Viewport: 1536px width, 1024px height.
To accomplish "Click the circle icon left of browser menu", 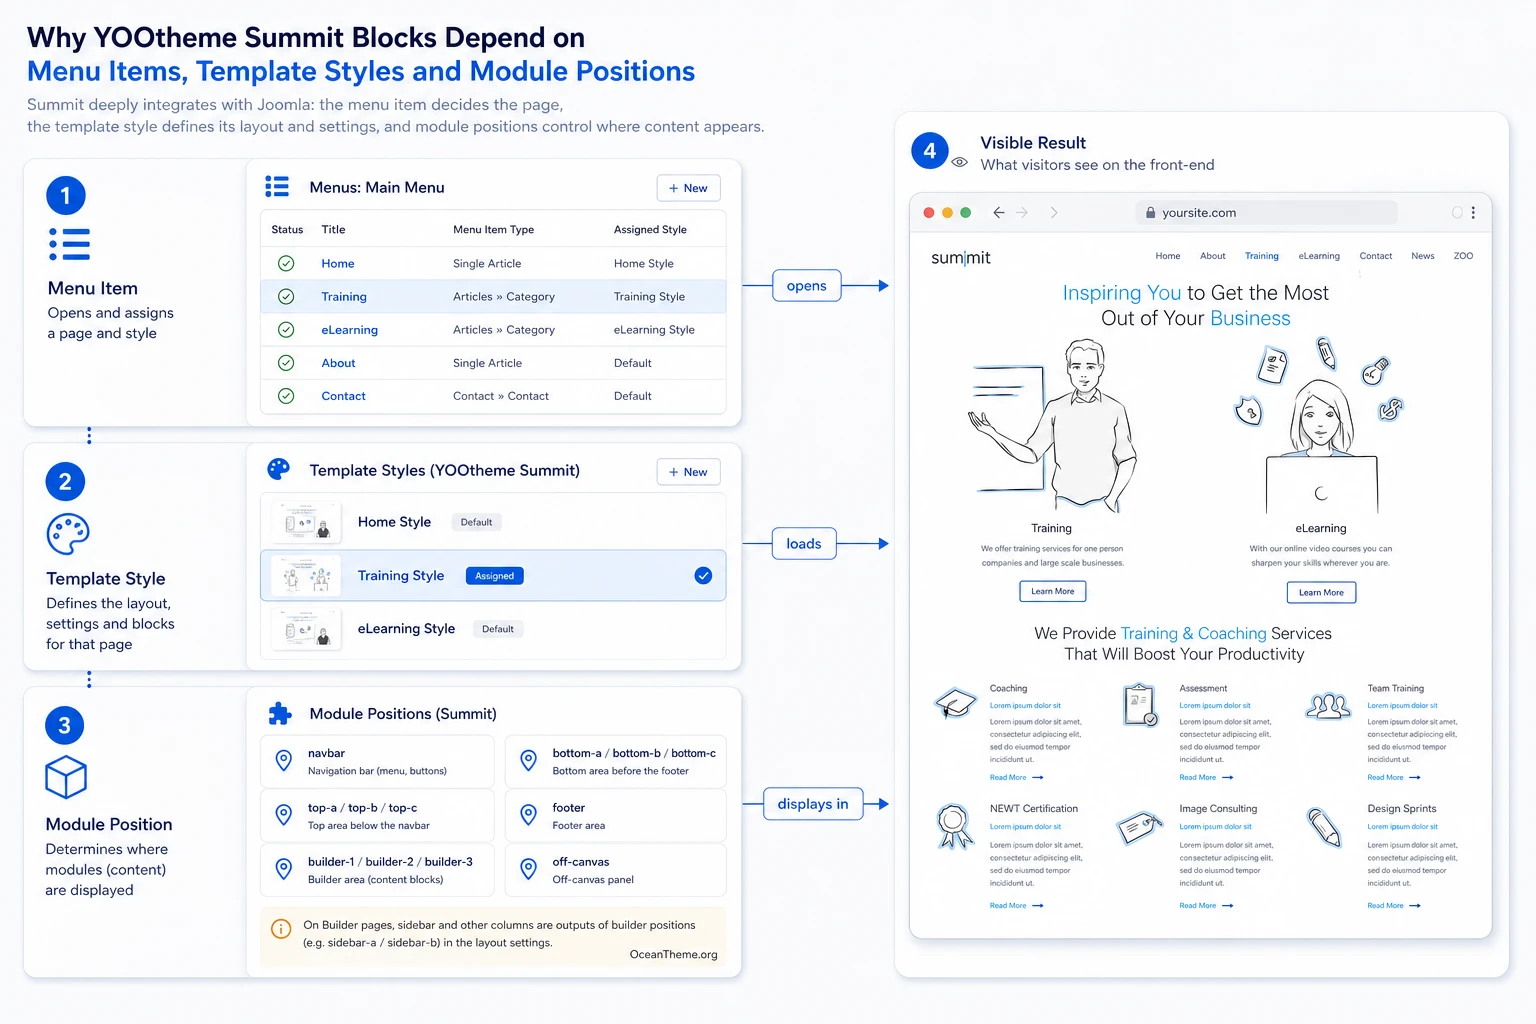I will click(x=1457, y=212).
